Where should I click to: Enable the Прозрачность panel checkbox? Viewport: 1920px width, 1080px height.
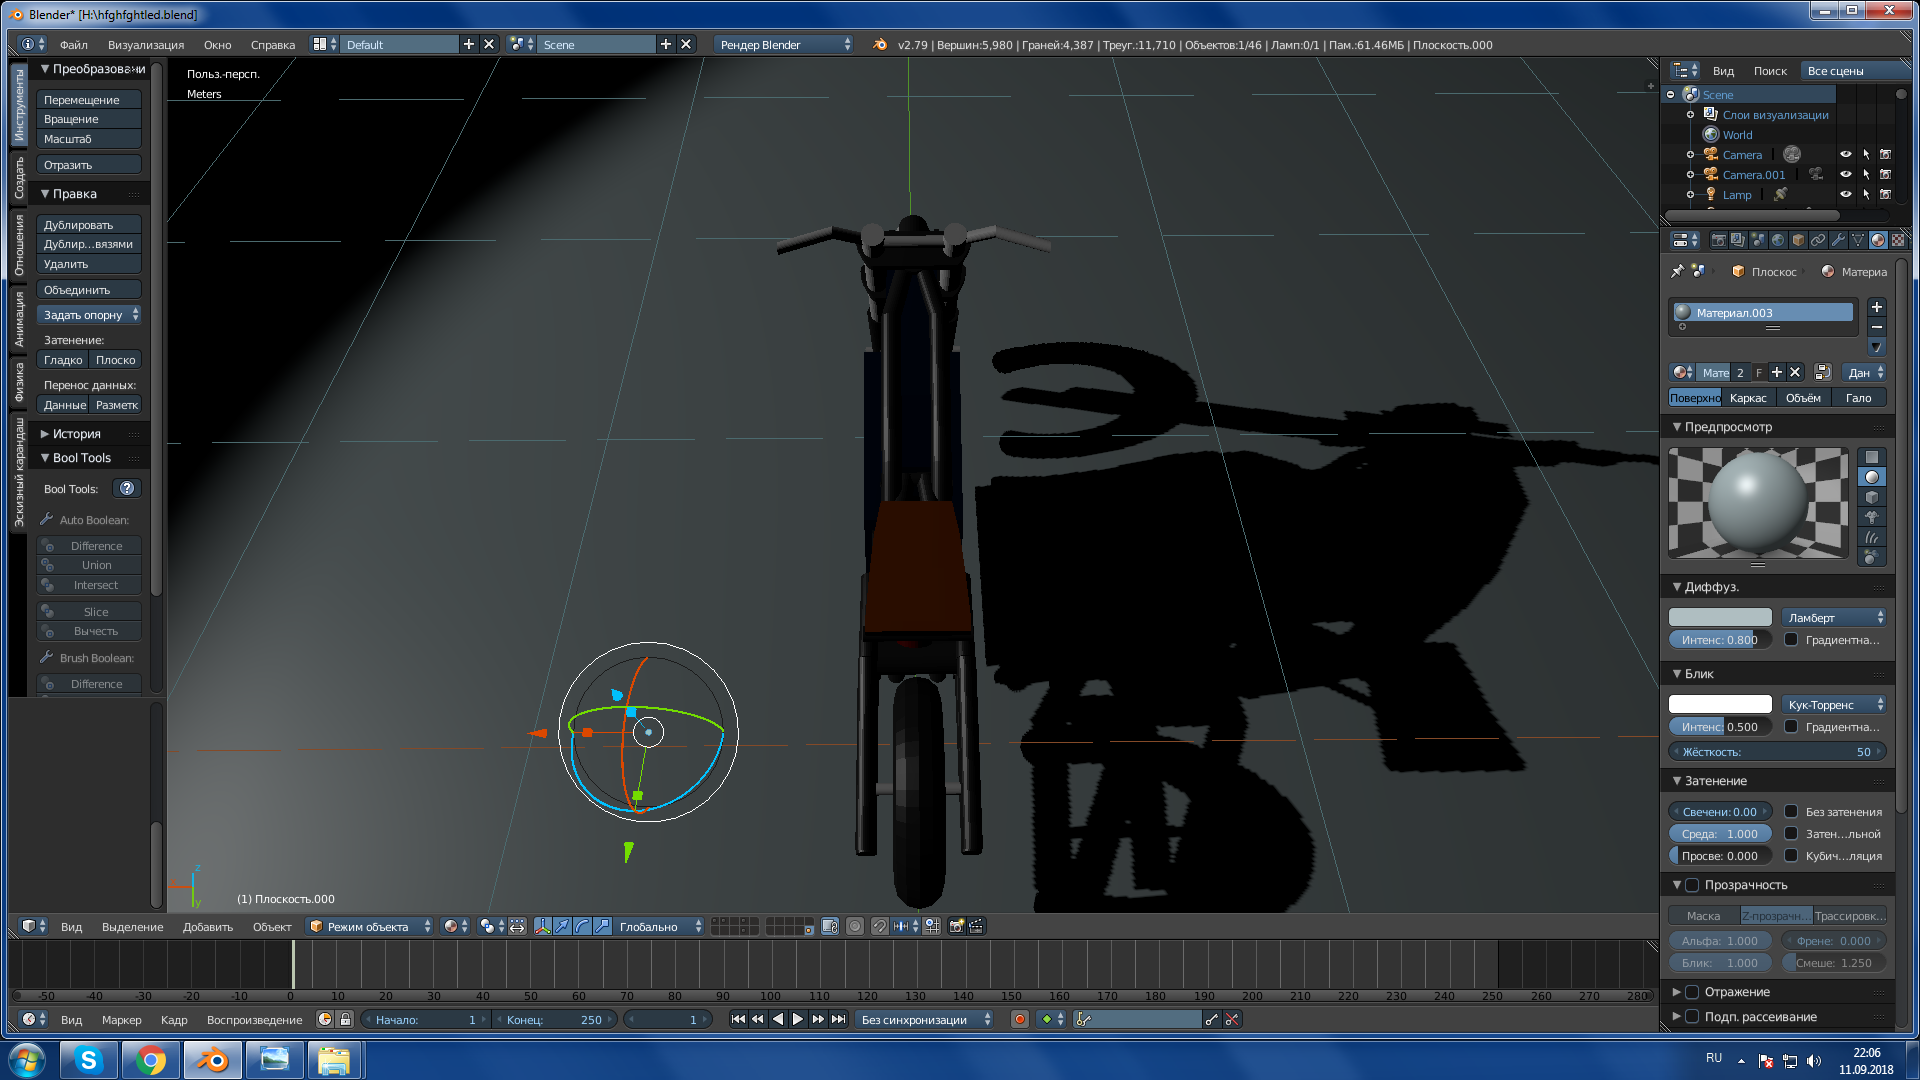tap(1692, 885)
